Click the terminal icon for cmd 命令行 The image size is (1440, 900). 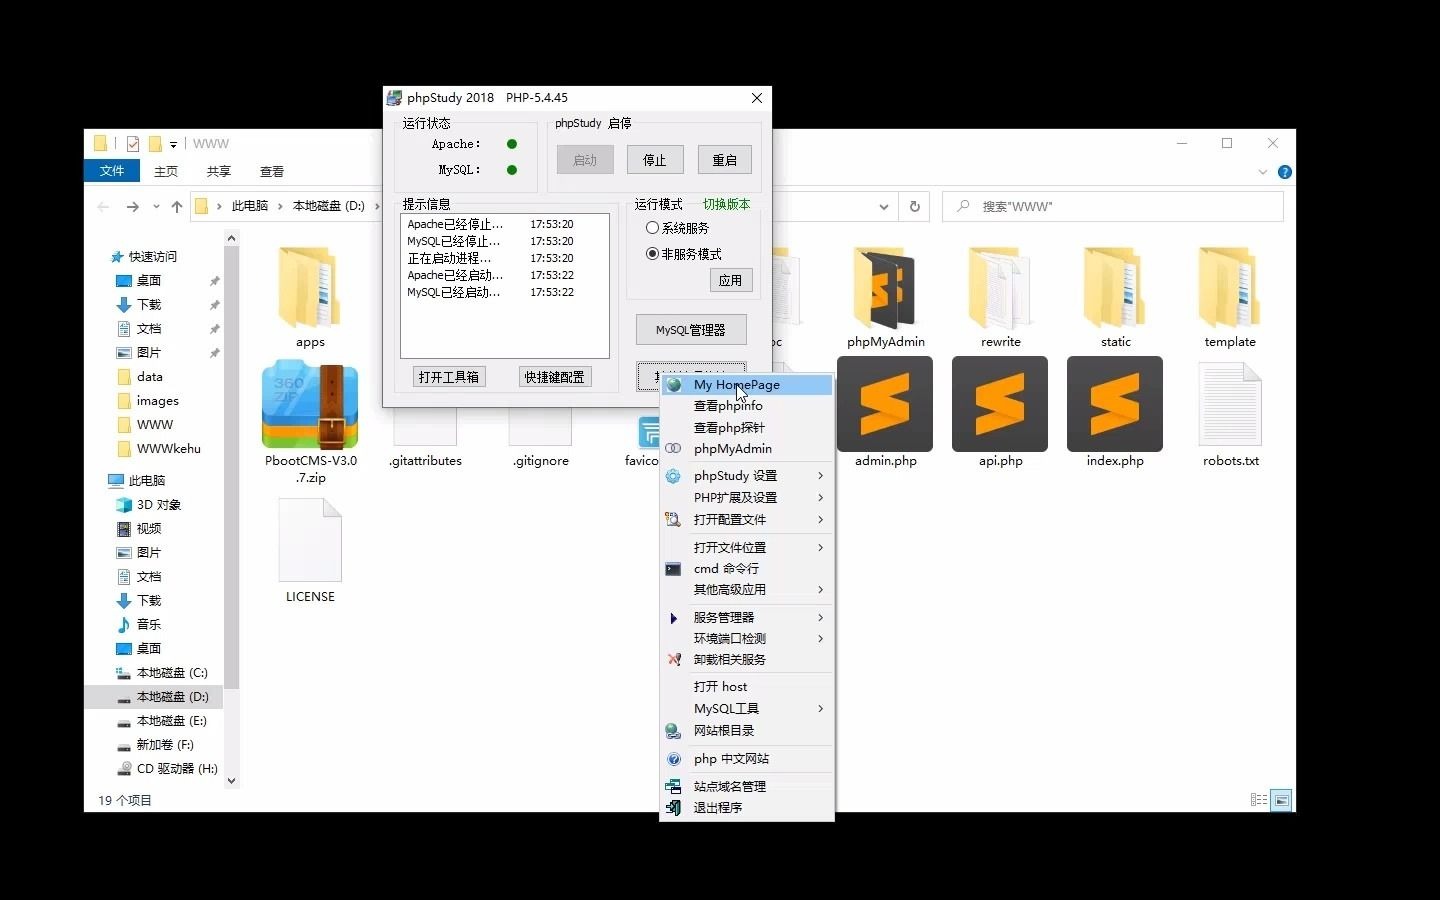click(x=673, y=569)
